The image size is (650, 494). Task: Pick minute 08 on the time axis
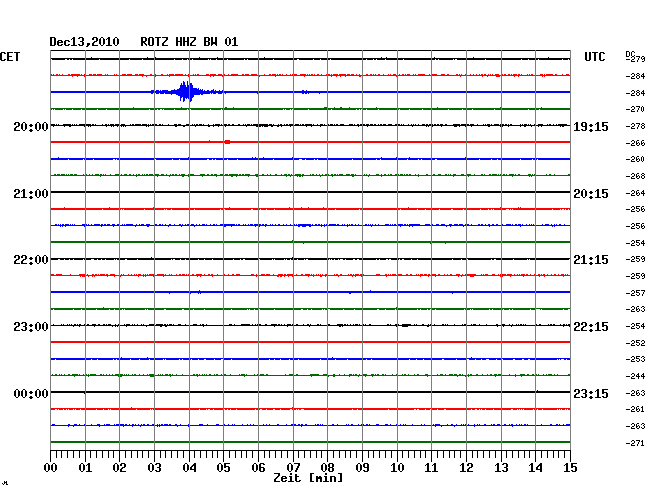click(x=327, y=468)
